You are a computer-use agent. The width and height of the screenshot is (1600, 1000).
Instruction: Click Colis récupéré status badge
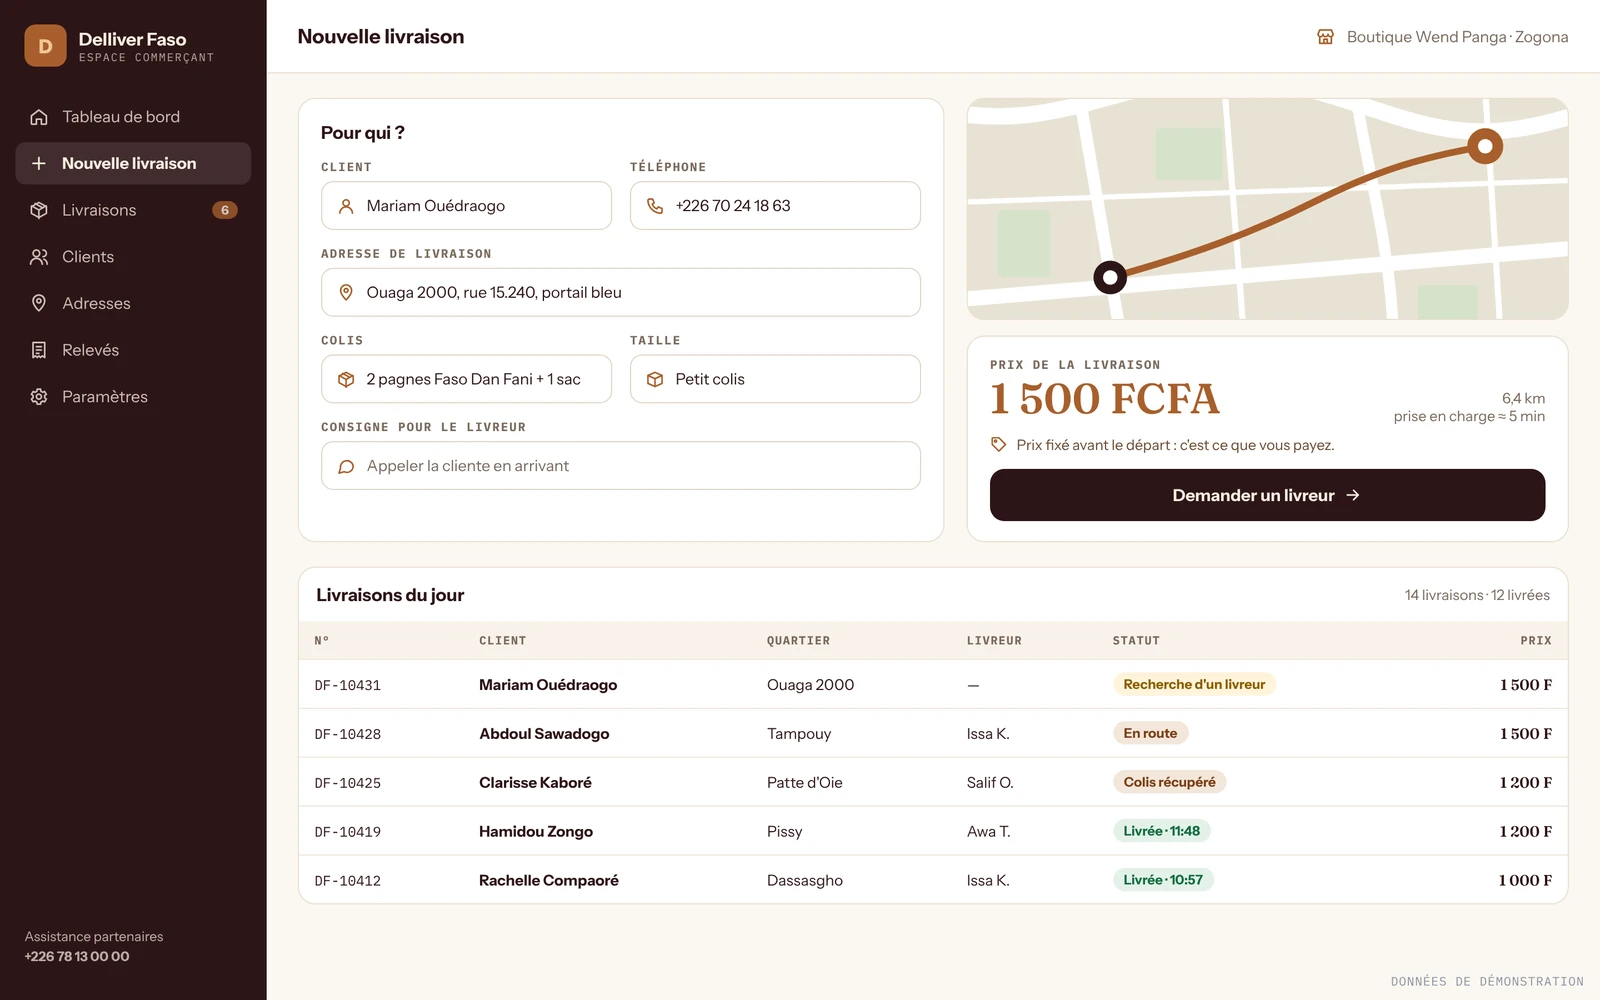tap(1169, 782)
